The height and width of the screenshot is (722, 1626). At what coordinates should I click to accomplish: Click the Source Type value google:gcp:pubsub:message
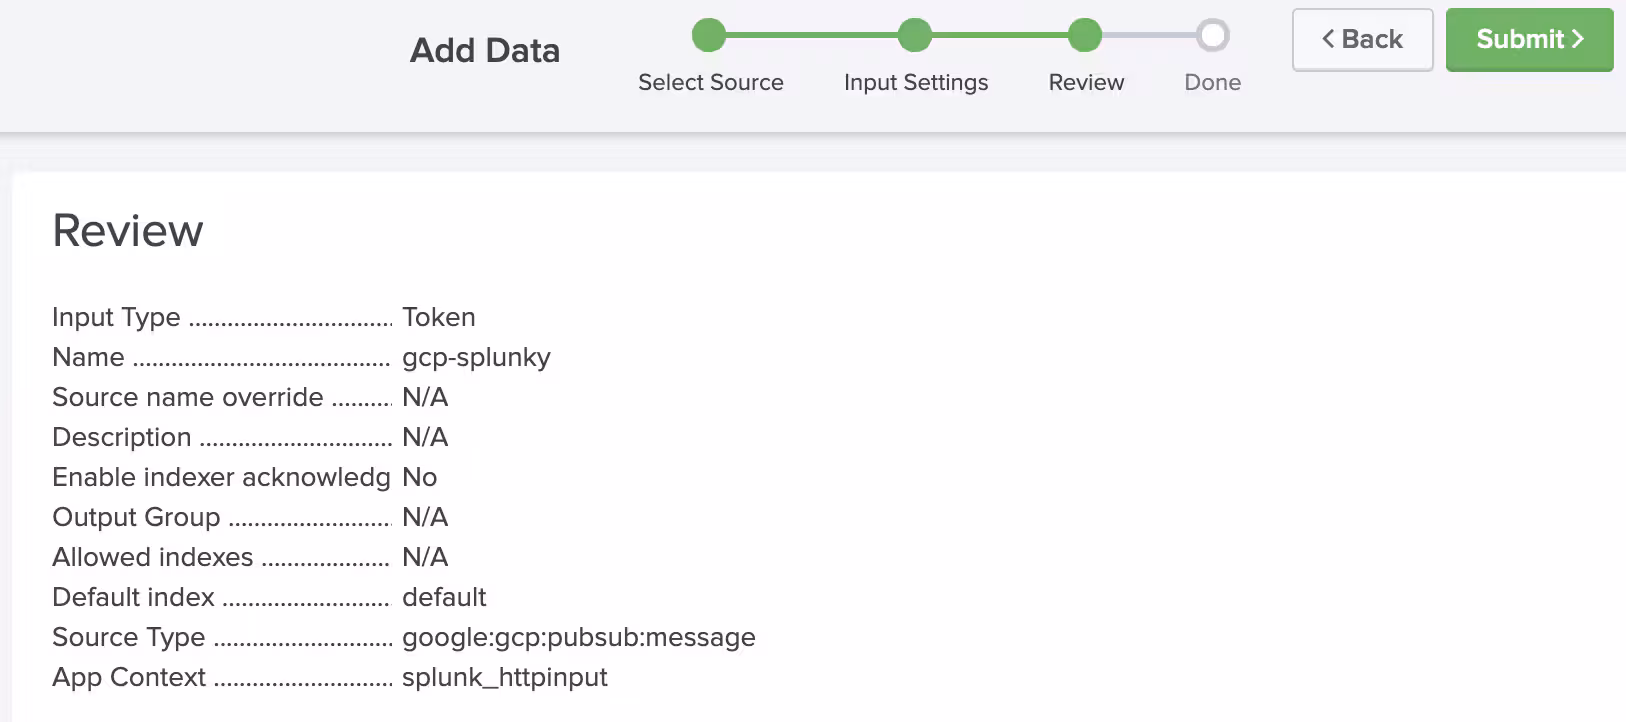[579, 637]
